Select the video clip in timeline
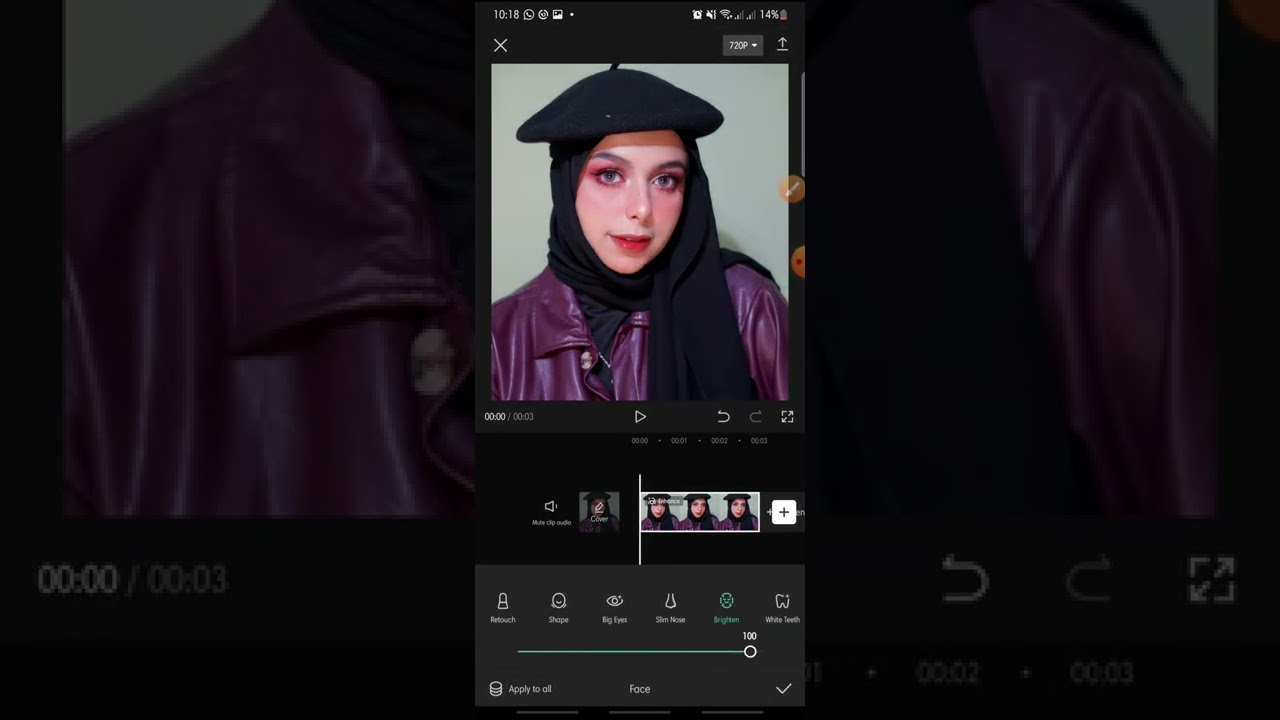 coord(700,511)
